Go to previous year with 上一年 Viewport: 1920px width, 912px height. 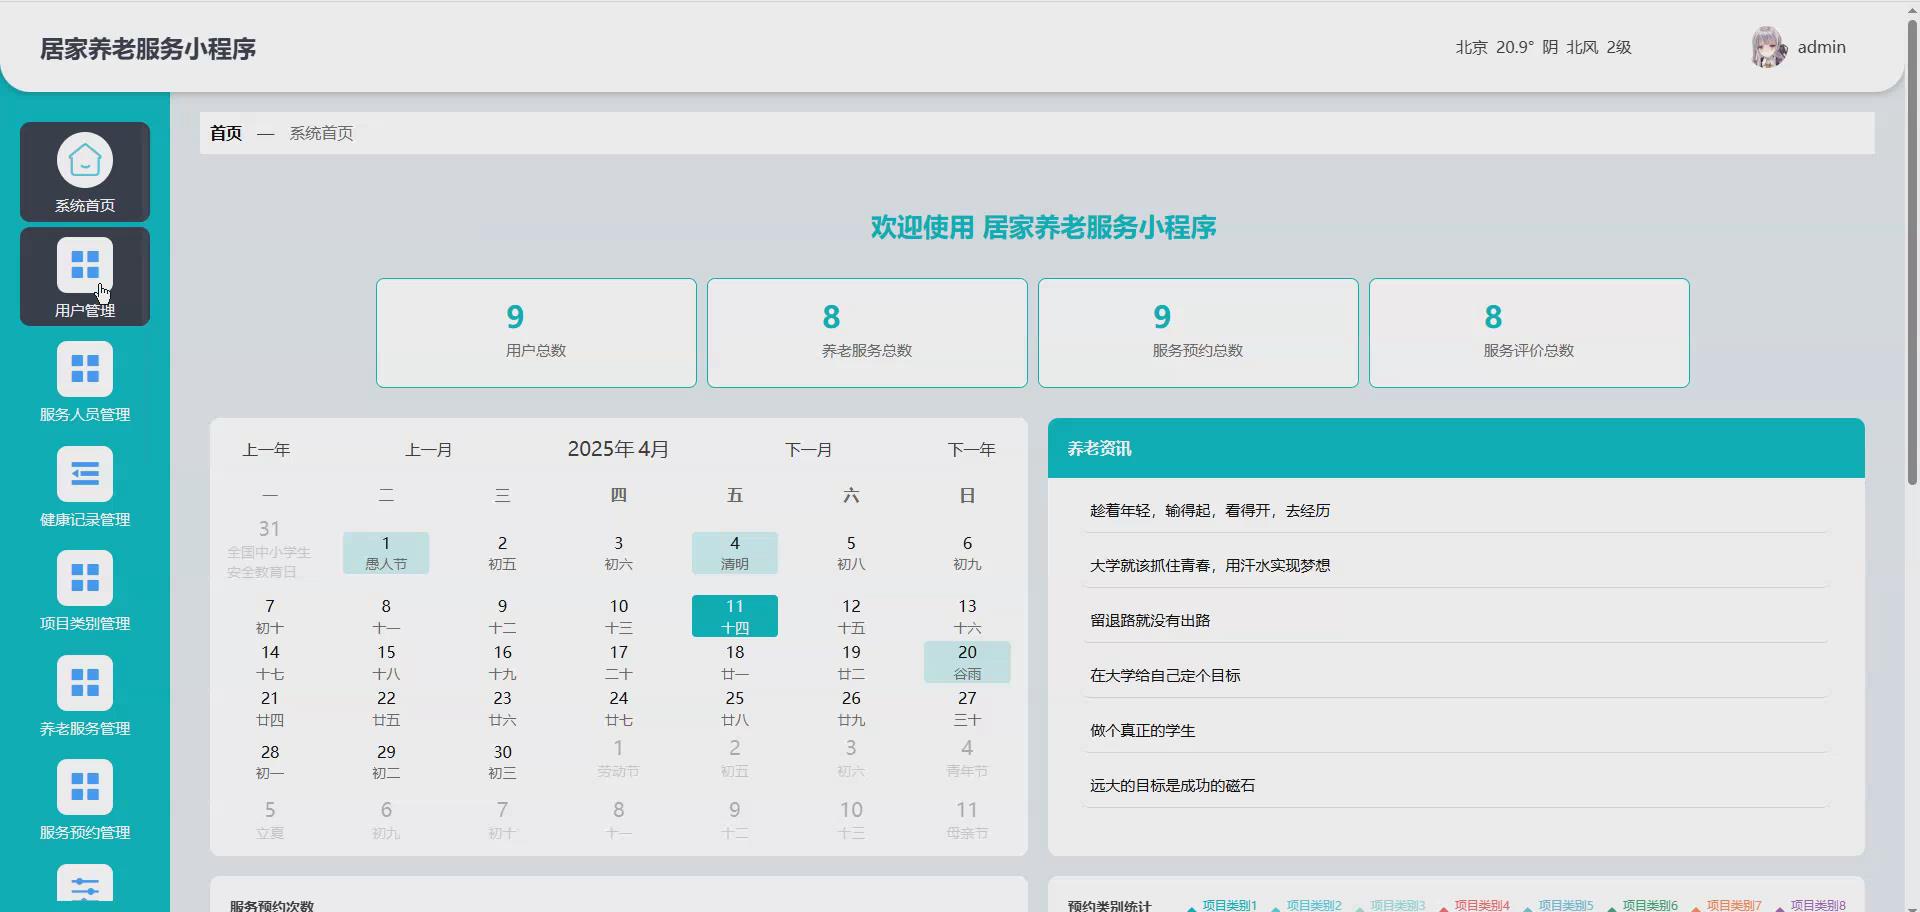266,449
